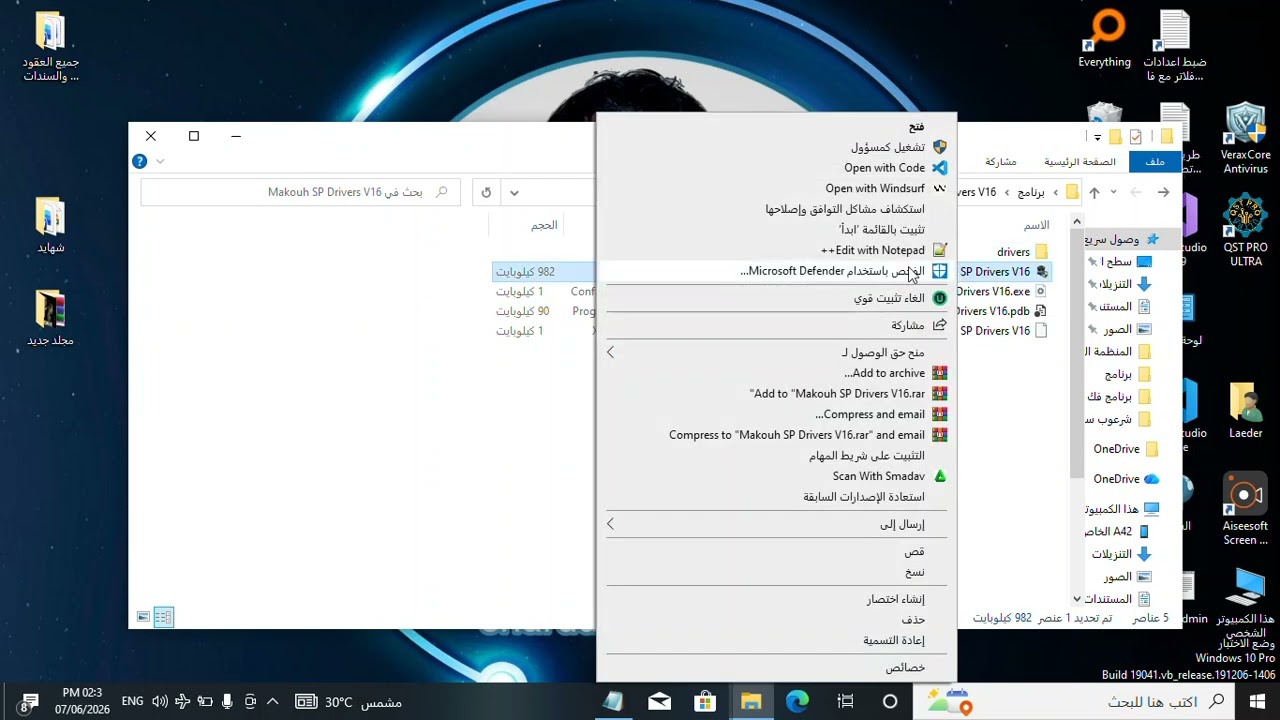Switch to الصفحة الرئيسية ribbon tab
The height and width of the screenshot is (720, 1280).
[x=1080, y=161]
